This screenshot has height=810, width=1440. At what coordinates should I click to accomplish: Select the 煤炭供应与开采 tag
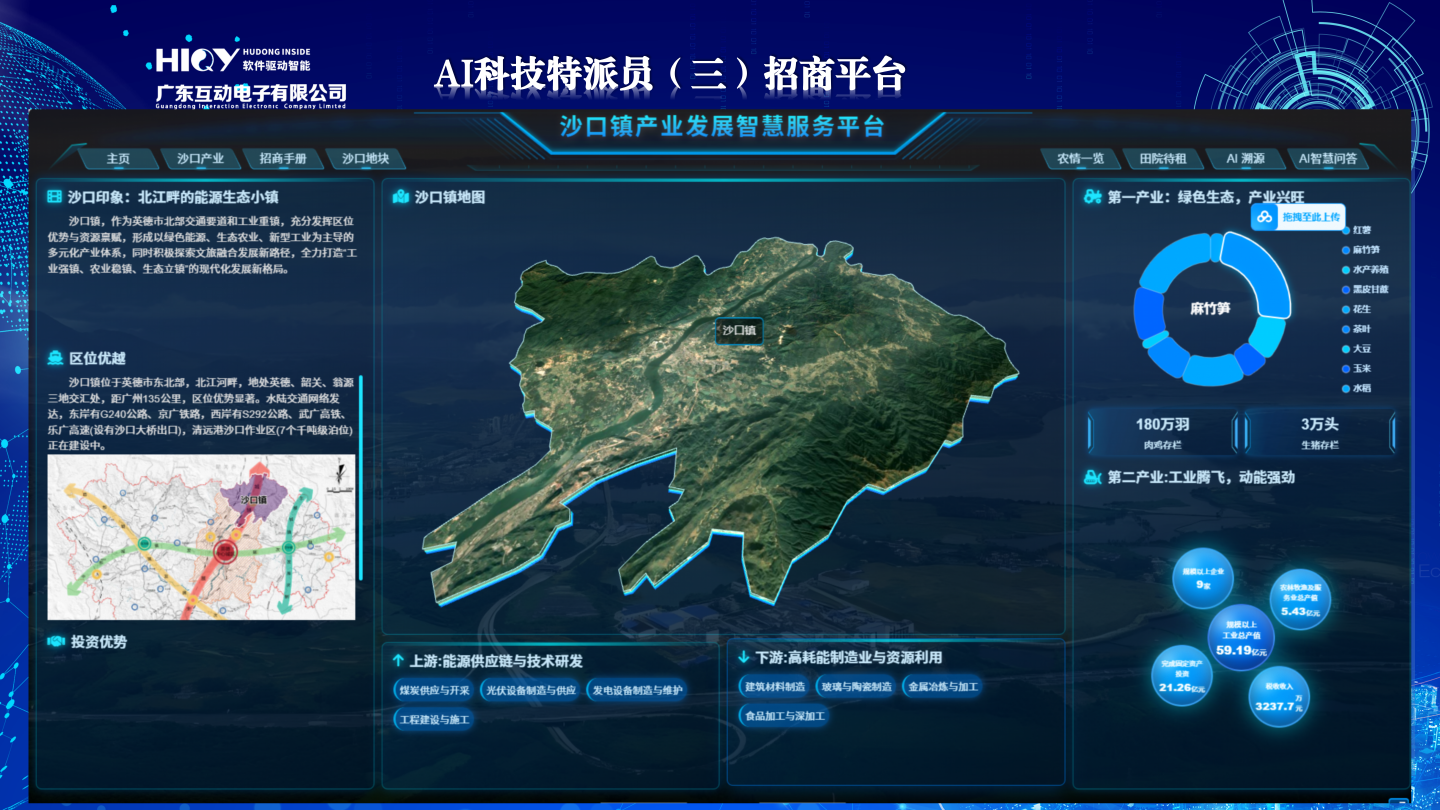pyautogui.click(x=434, y=690)
